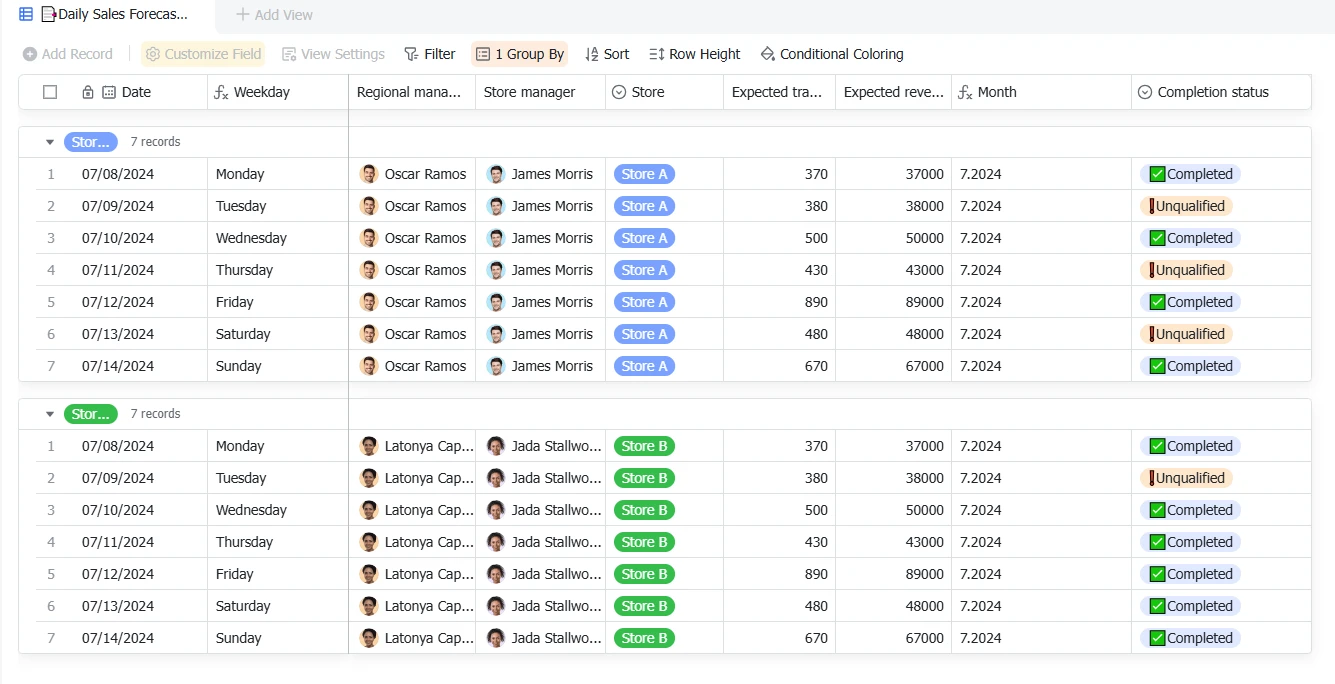Image resolution: width=1335 pixels, height=684 pixels.
Task: Click 7.2024 month cell in Store A Saturday row
Action: 1041,334
